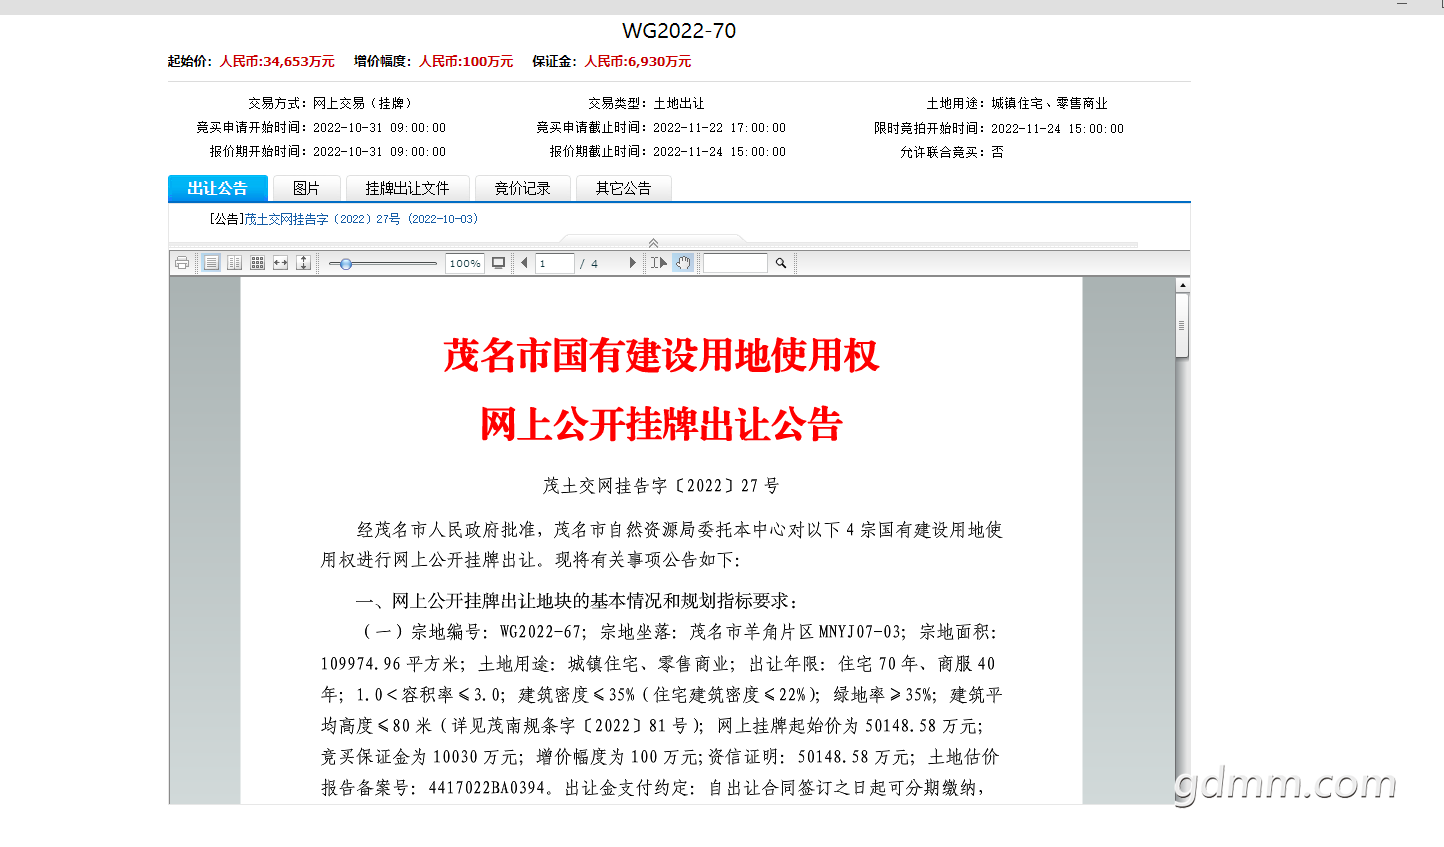Collapse the announcement panel with double chevron
1444x847 pixels.
click(653, 243)
